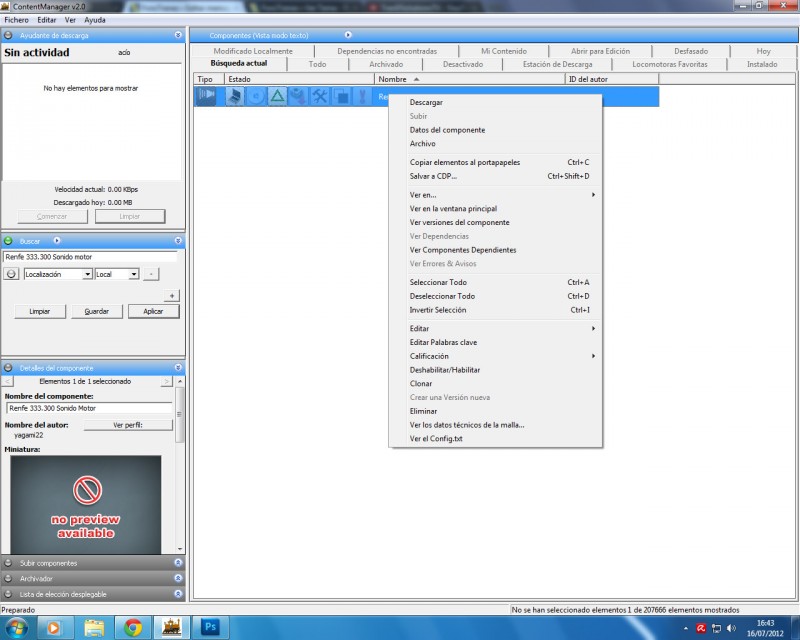Screen dimensions: 800x640
Task: Click the Detalles panel scrollbar down arrow
Action: 180,549
